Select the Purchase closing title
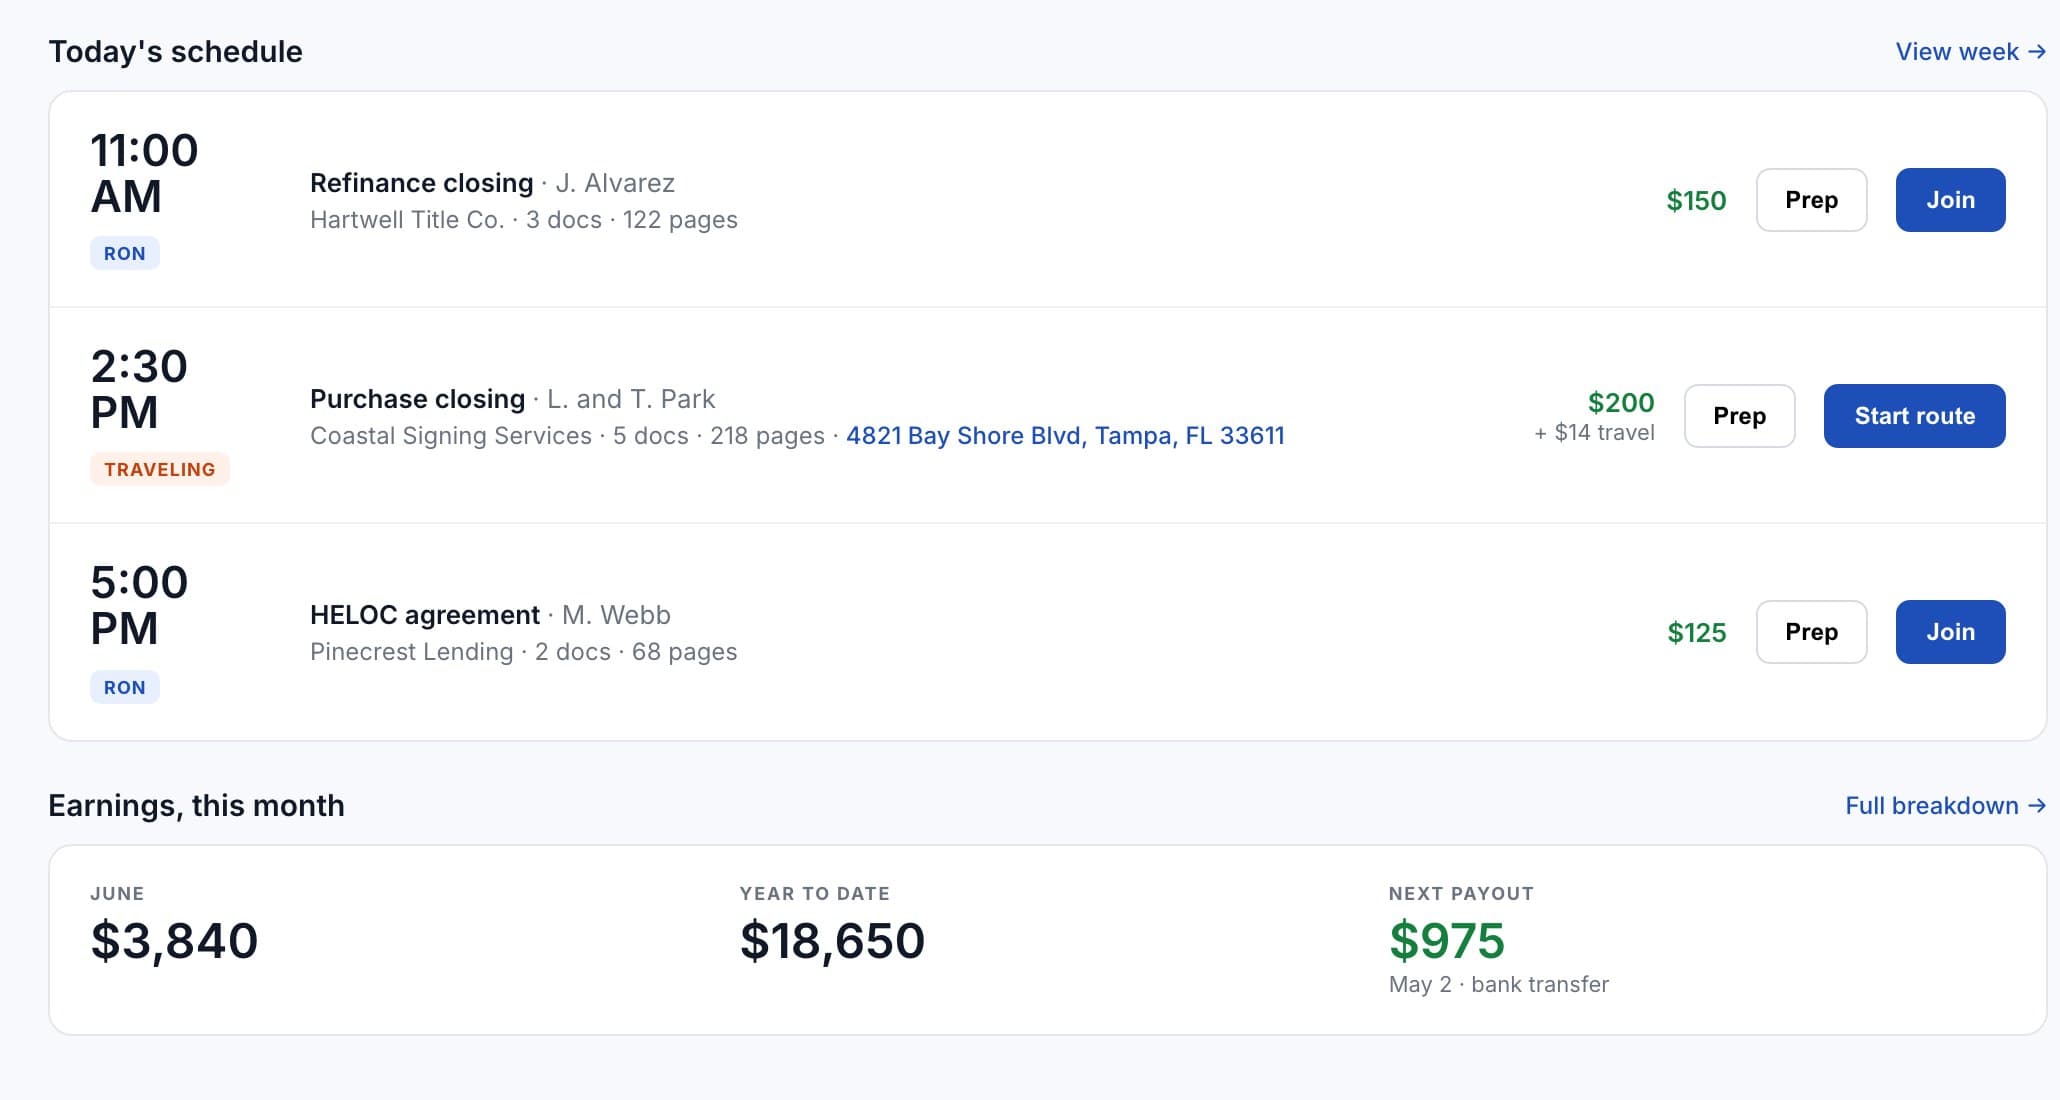The width and height of the screenshot is (2060, 1100). coord(417,399)
